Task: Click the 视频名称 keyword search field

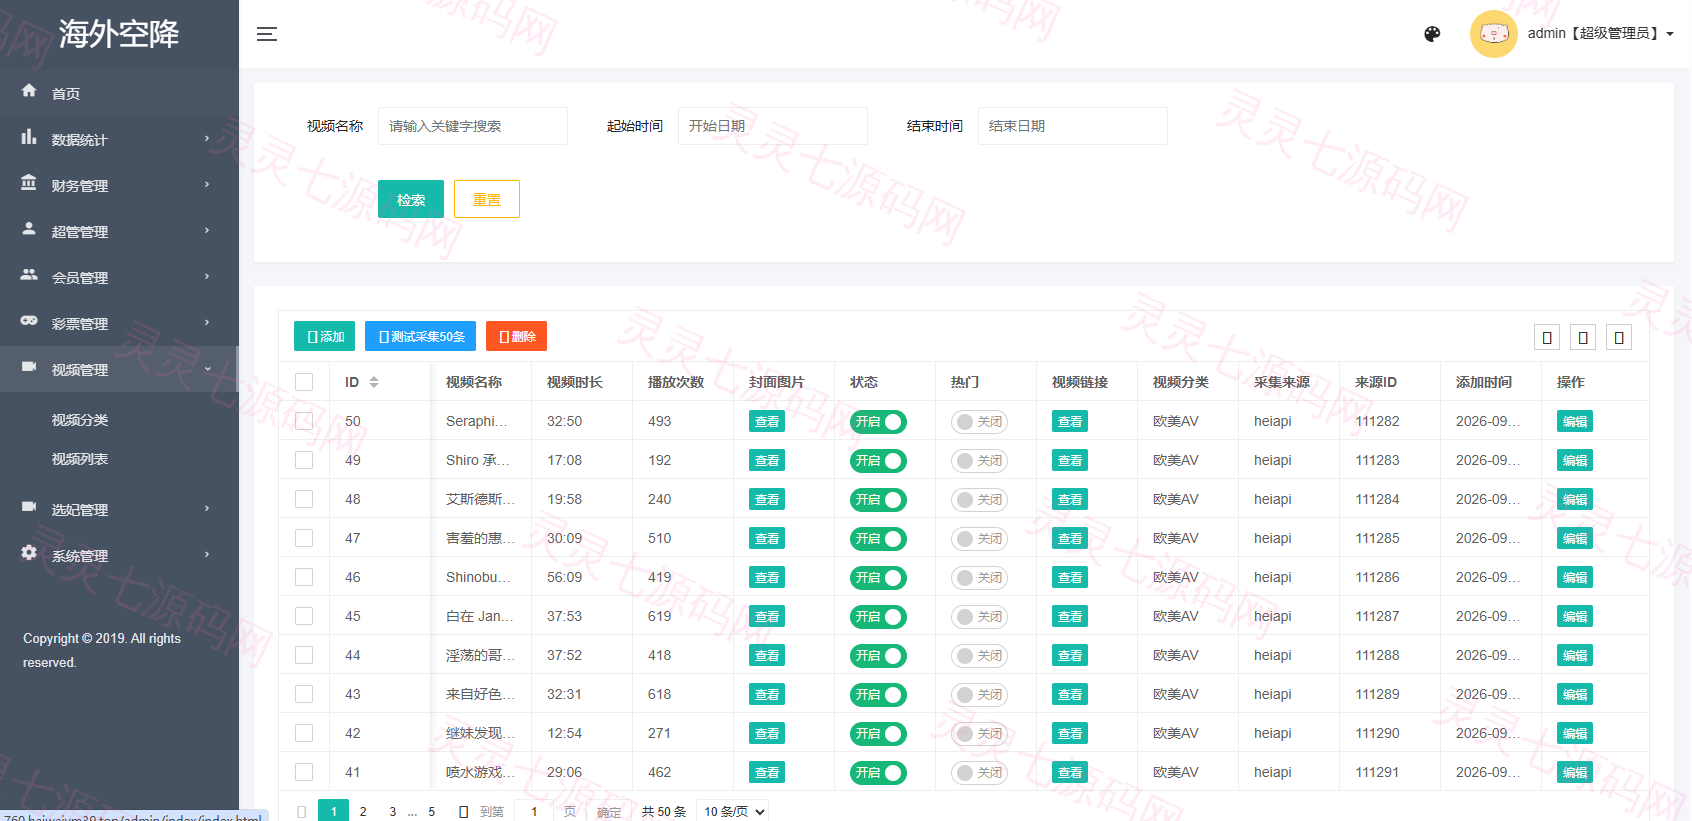Action: point(473,126)
